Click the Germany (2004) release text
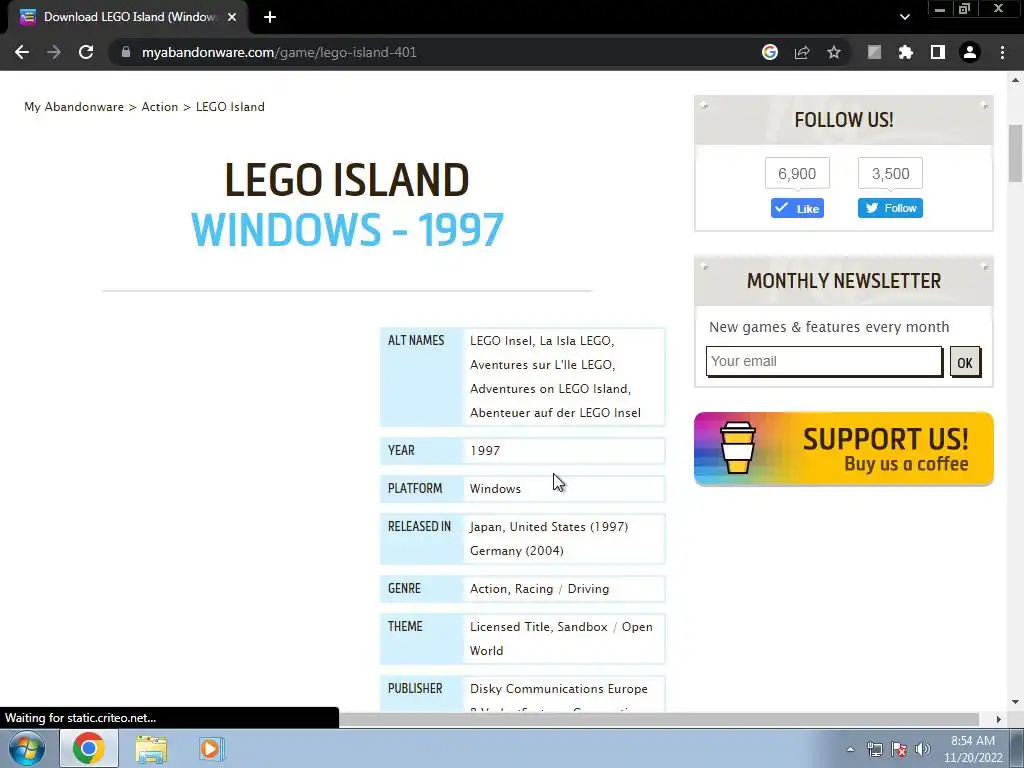Screen dimensions: 1024x768 click(517, 551)
